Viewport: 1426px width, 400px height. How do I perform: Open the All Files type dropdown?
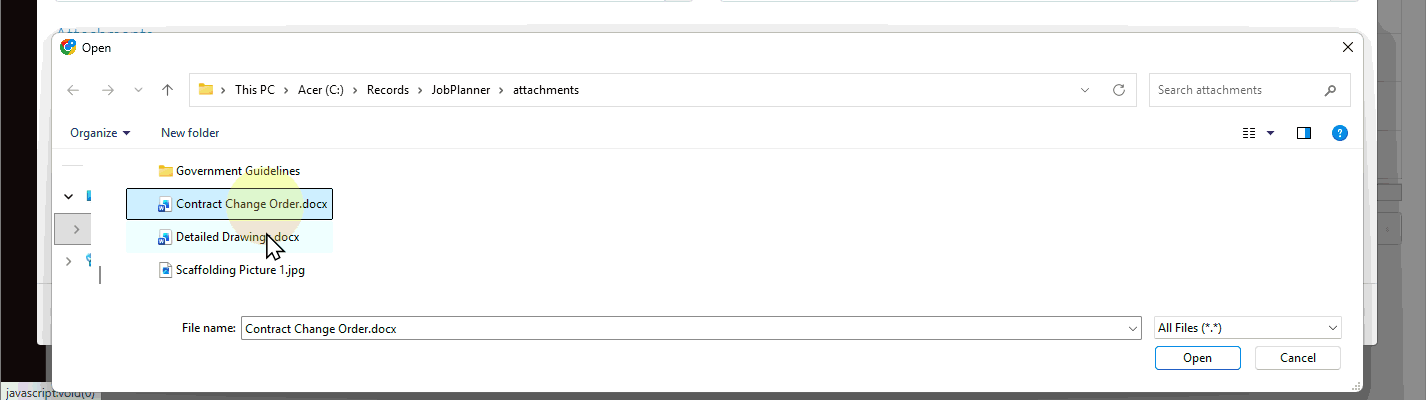[x=1247, y=328]
